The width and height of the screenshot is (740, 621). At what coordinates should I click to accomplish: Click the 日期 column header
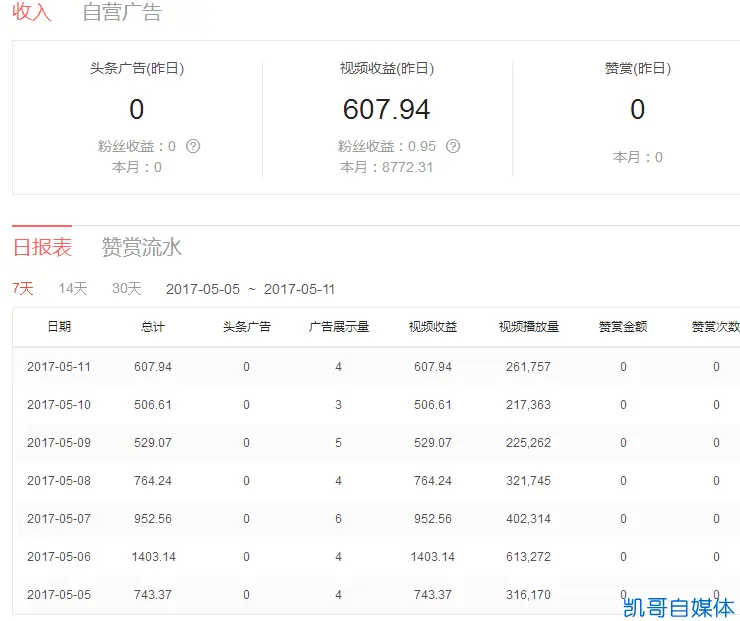[x=59, y=327]
